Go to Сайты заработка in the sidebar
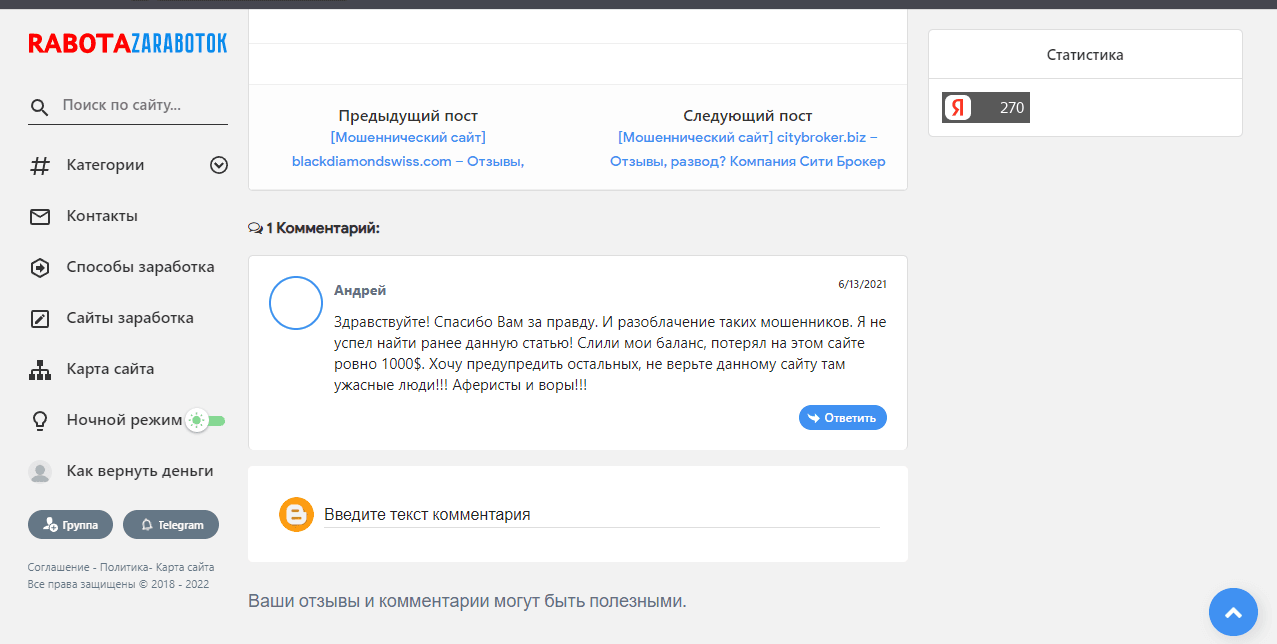1277x644 pixels. 130,318
